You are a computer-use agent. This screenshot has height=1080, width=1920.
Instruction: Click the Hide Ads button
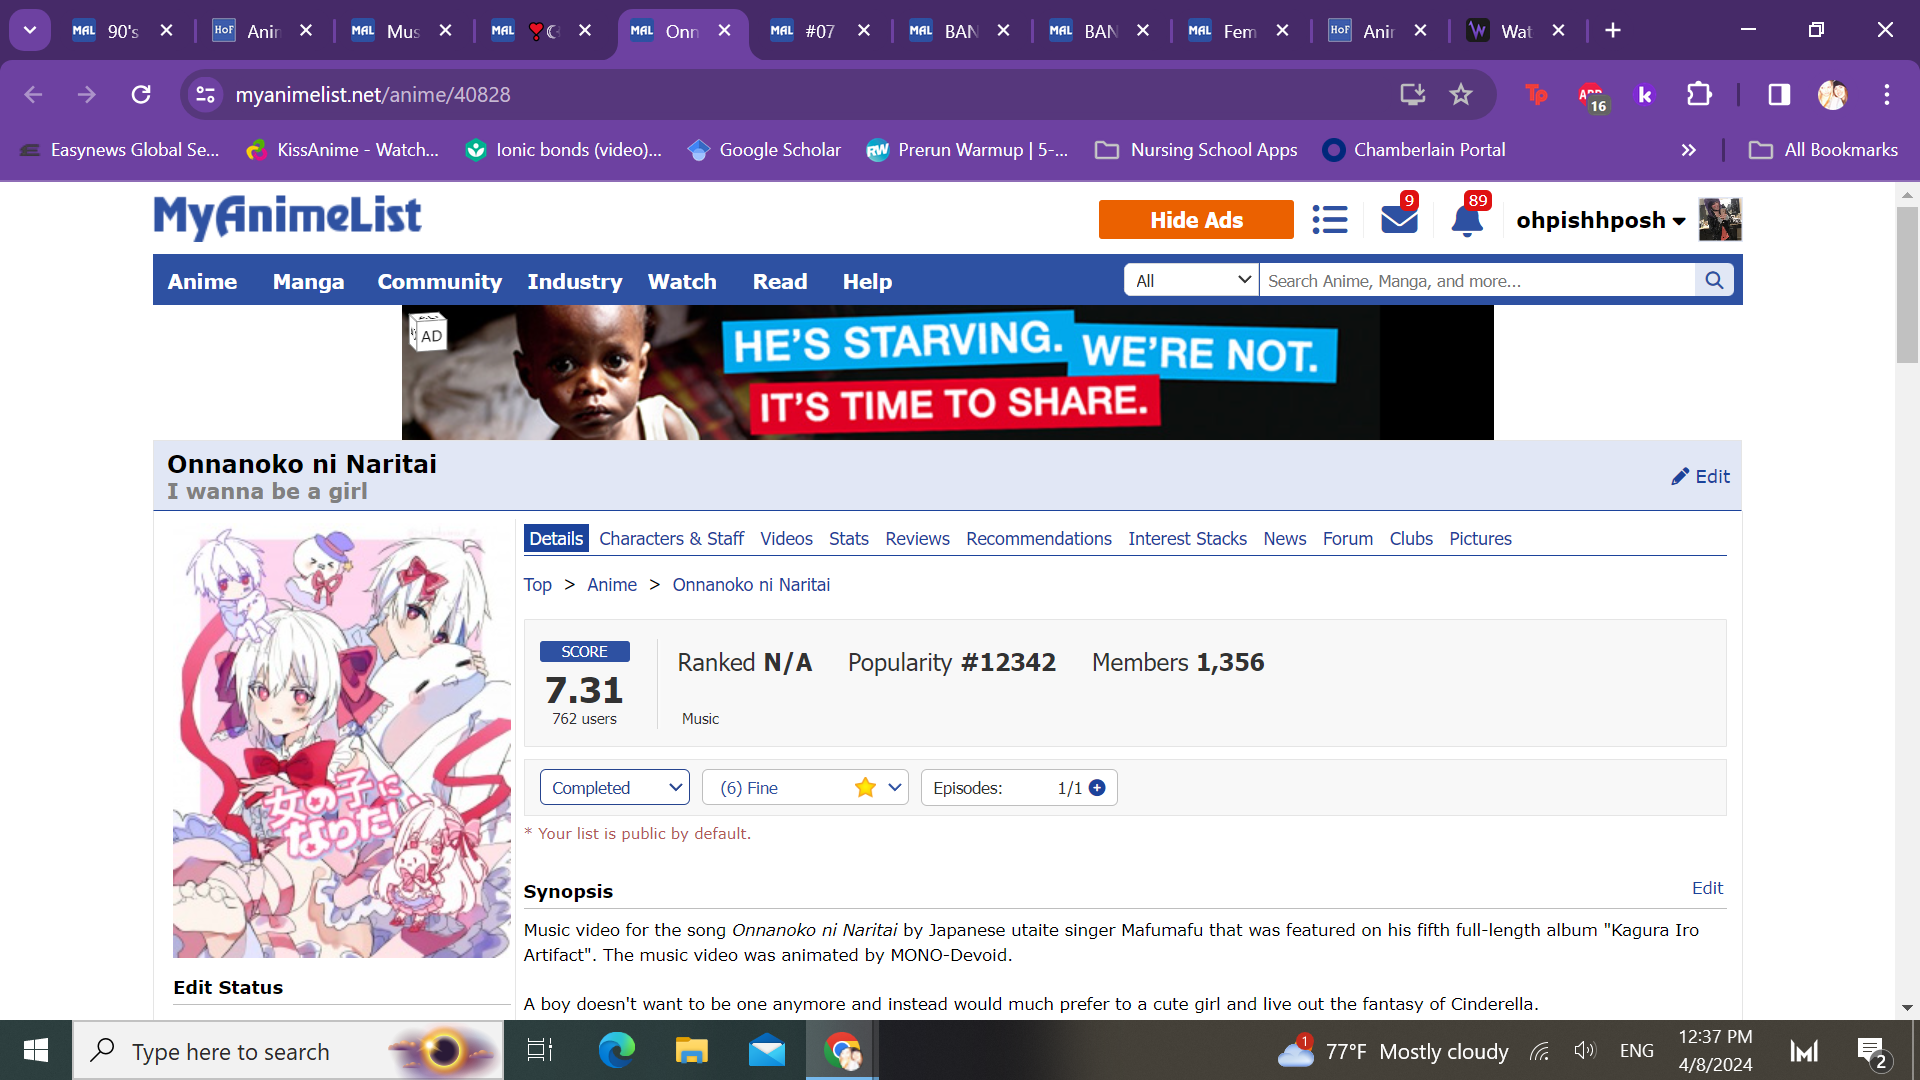tap(1195, 220)
